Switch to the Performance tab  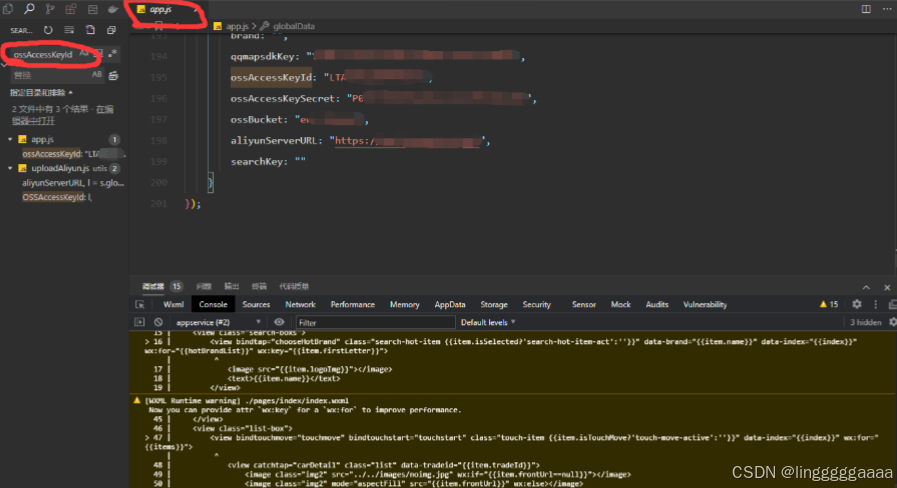352,304
